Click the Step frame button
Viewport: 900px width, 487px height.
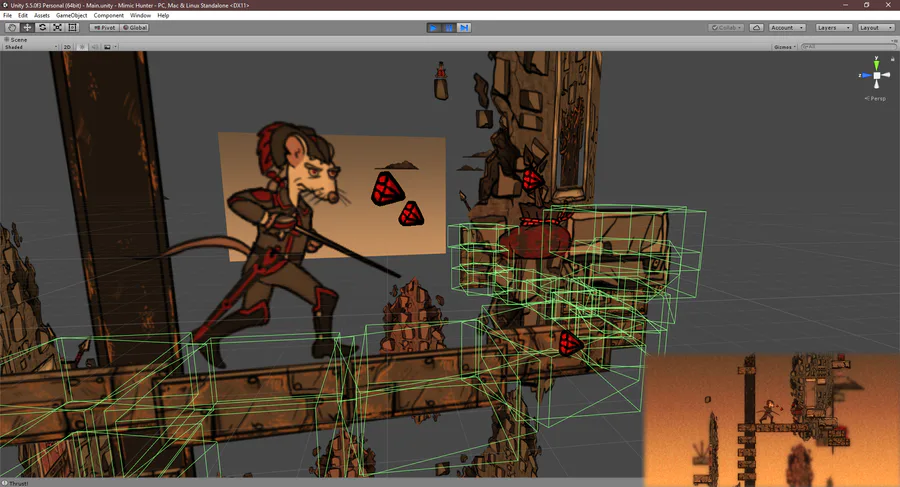coord(464,28)
